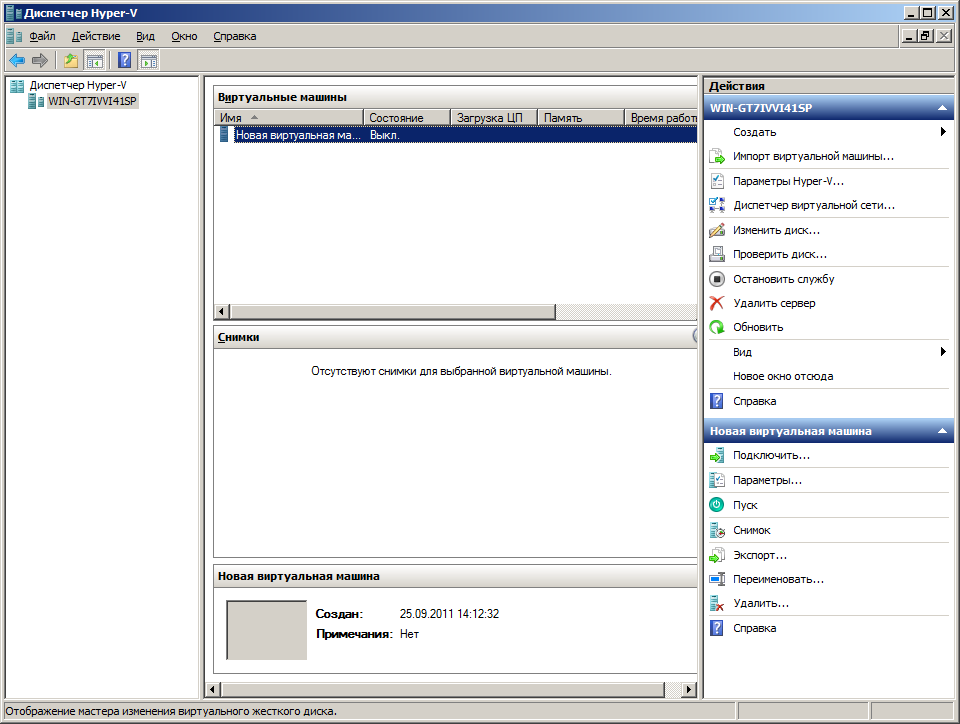Screen dimensions: 960x724
Task: Start the virtual machine with Пуск
Action: [745, 505]
